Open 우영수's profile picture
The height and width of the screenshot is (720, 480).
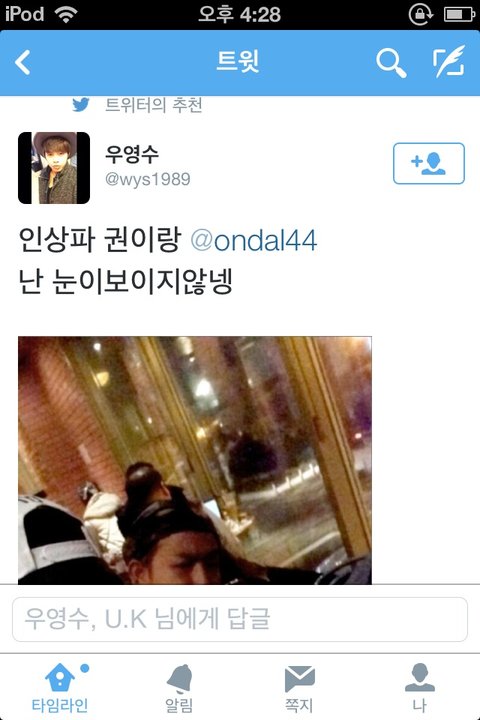[54, 168]
